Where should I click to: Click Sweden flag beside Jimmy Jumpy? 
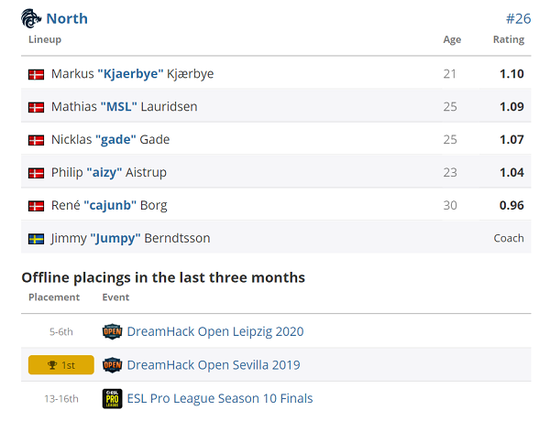click(36, 239)
